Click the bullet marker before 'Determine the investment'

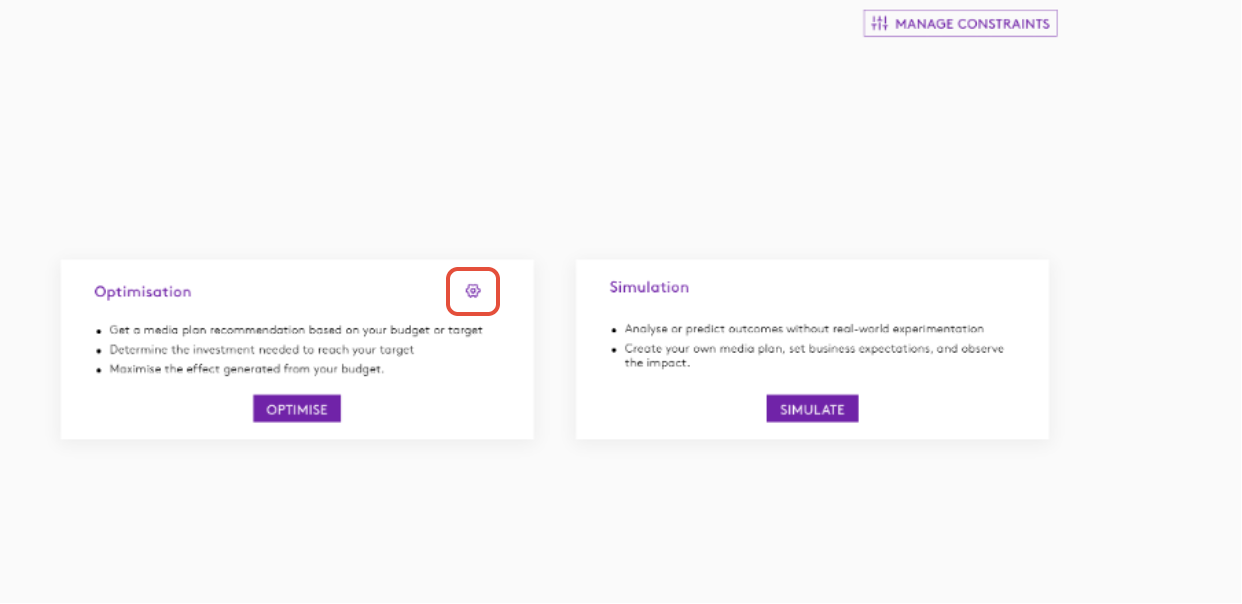pos(99,351)
